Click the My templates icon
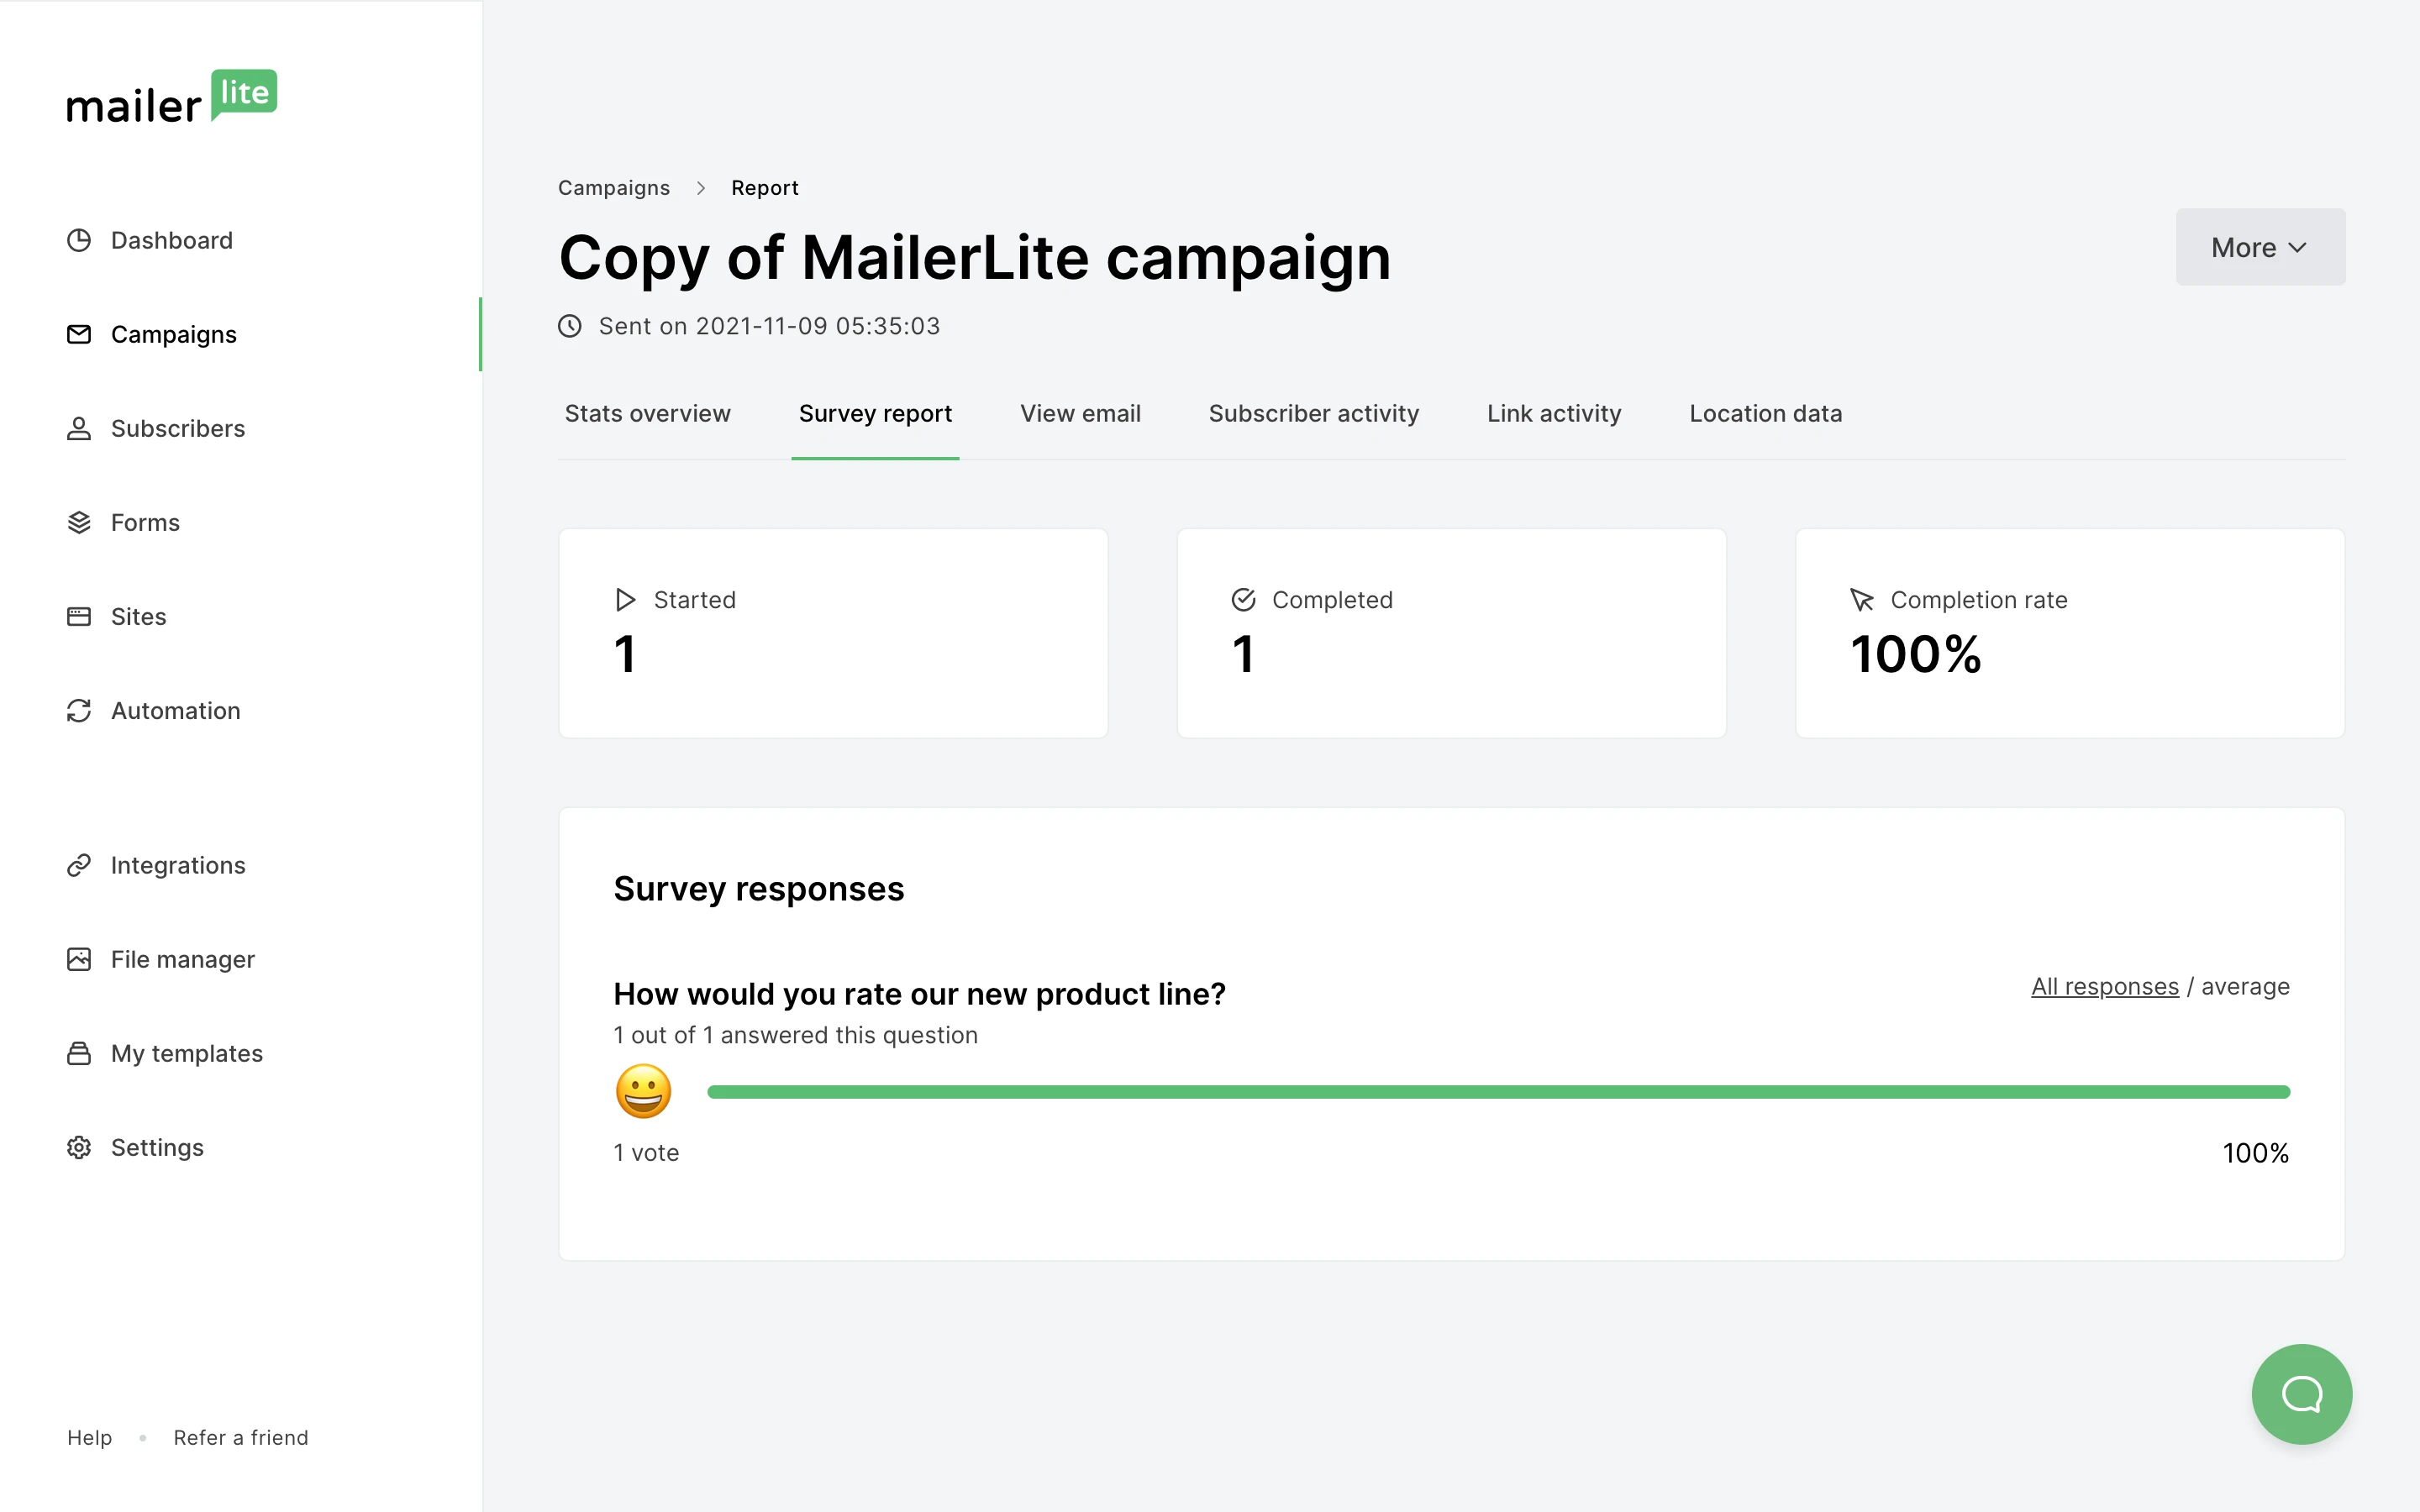The height and width of the screenshot is (1512, 2420). [79, 1053]
